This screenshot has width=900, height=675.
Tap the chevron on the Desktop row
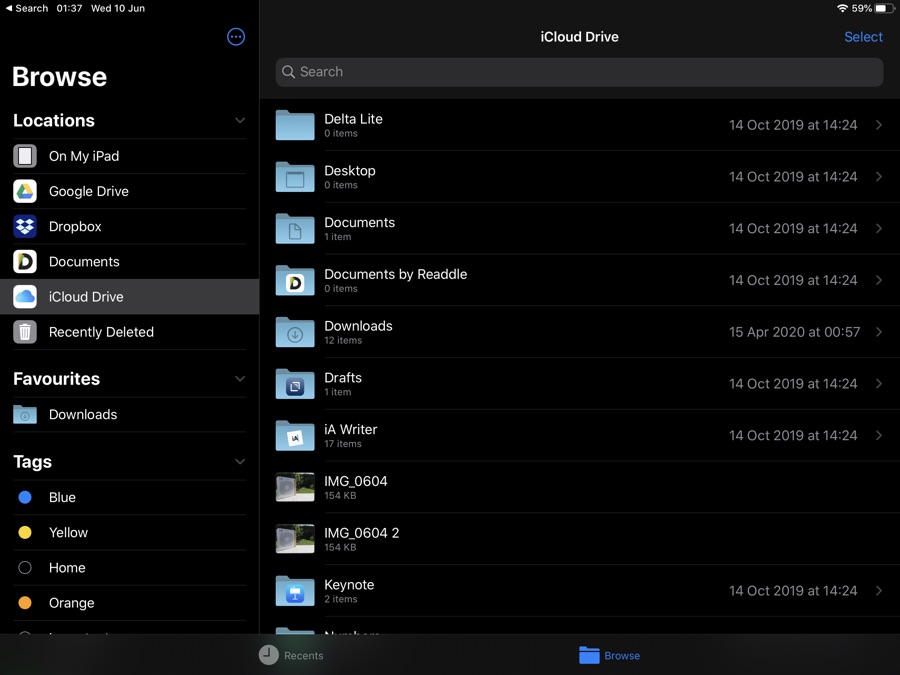(x=879, y=176)
